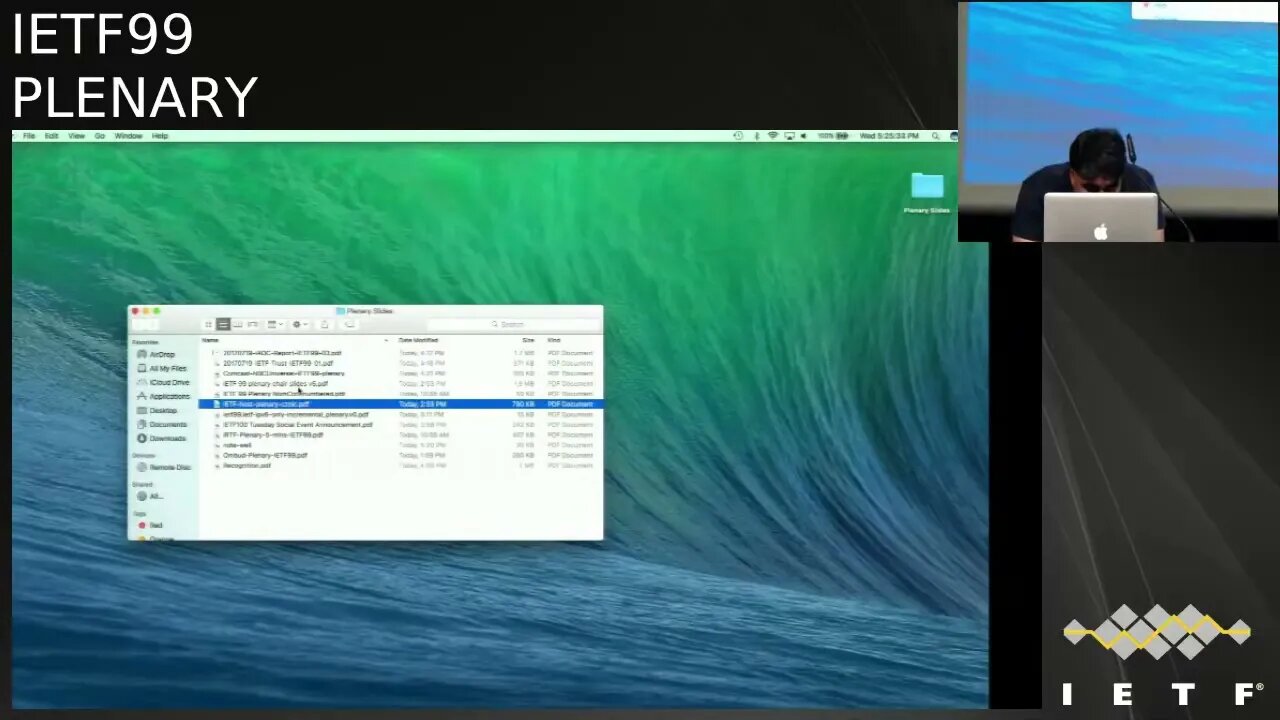Switch Finder to list view

223,324
